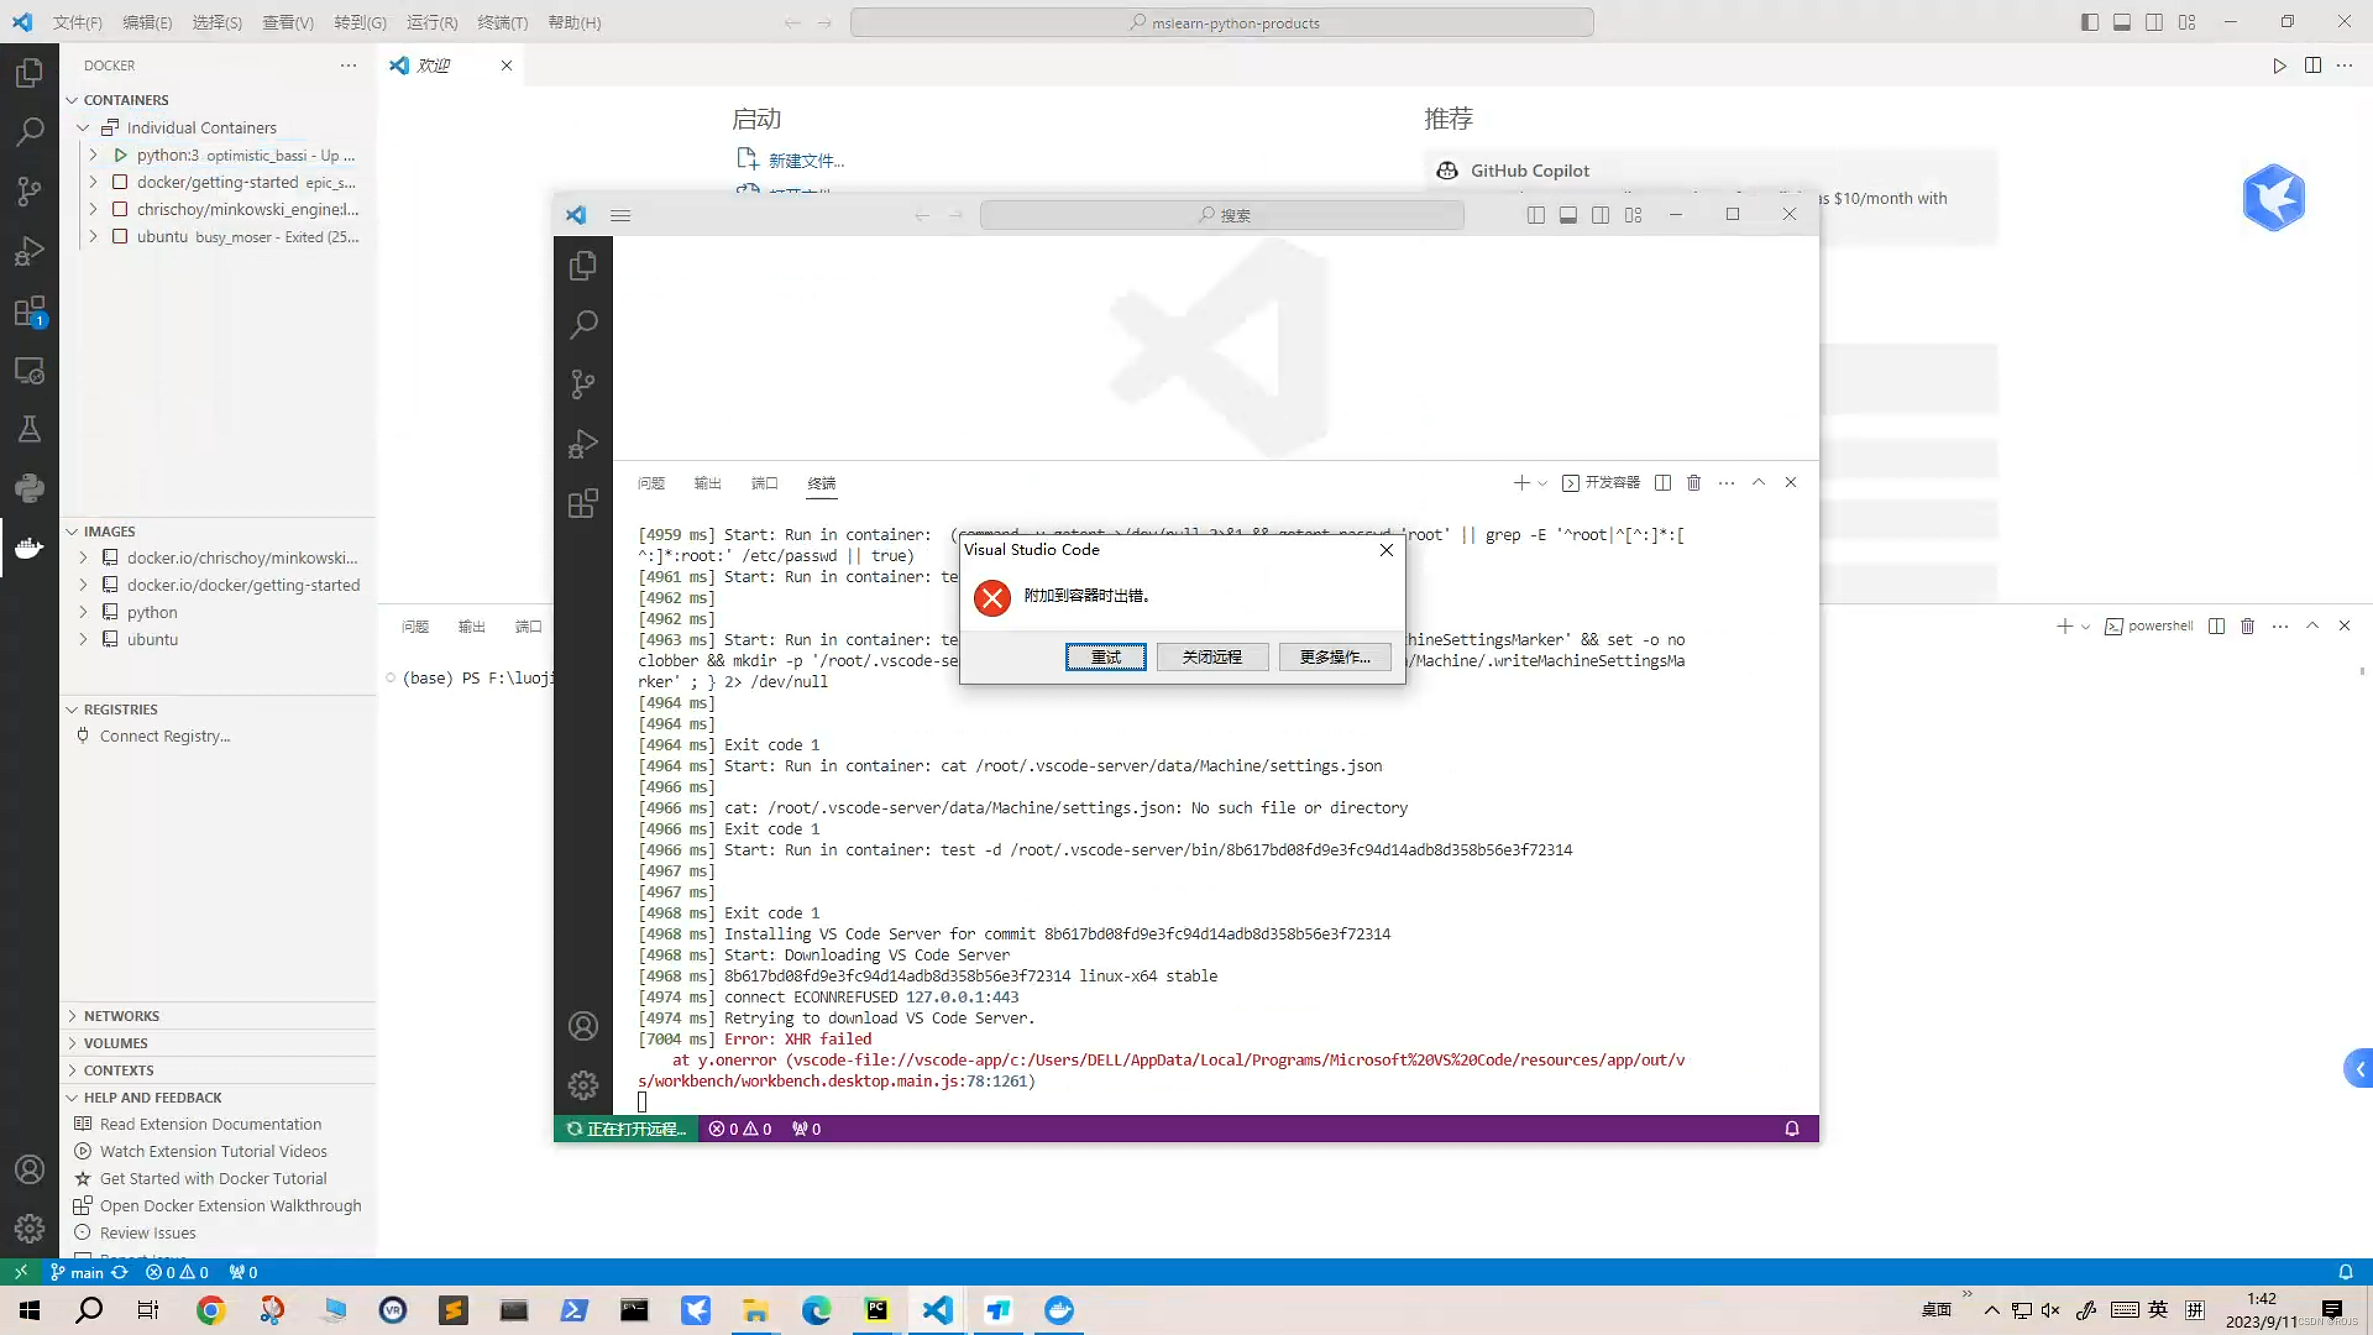Open Manage gear in front container window
This screenshot has width=2373, height=1335.
583,1085
